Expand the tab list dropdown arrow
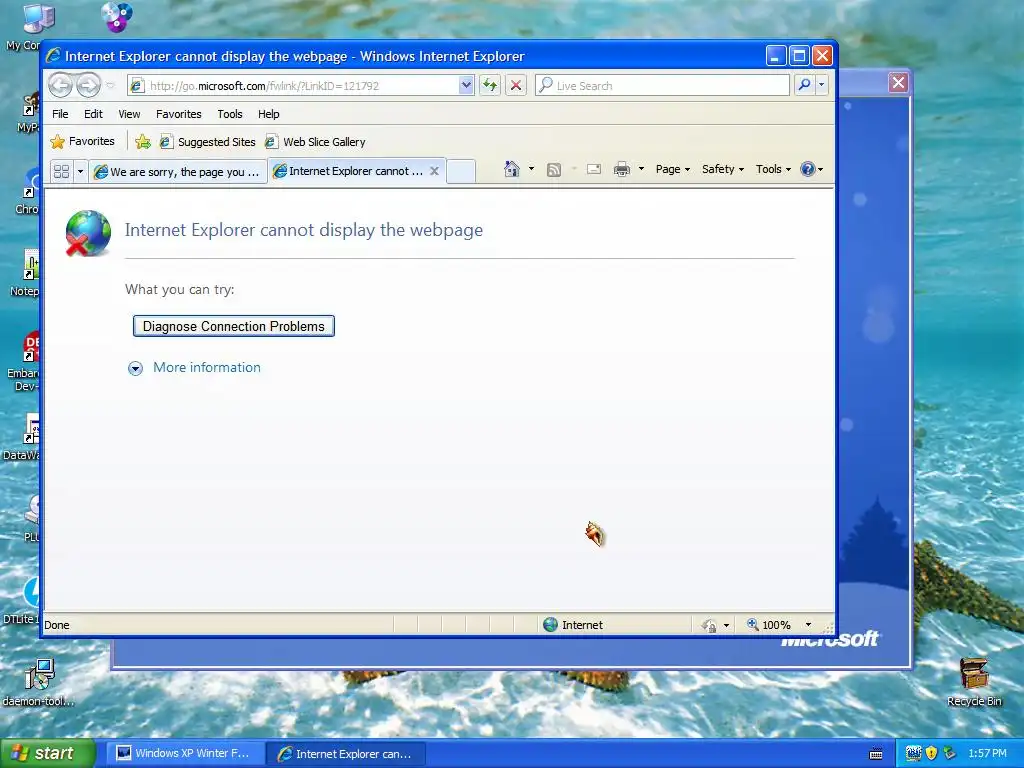Image resolution: width=1024 pixels, height=768 pixels. click(80, 171)
